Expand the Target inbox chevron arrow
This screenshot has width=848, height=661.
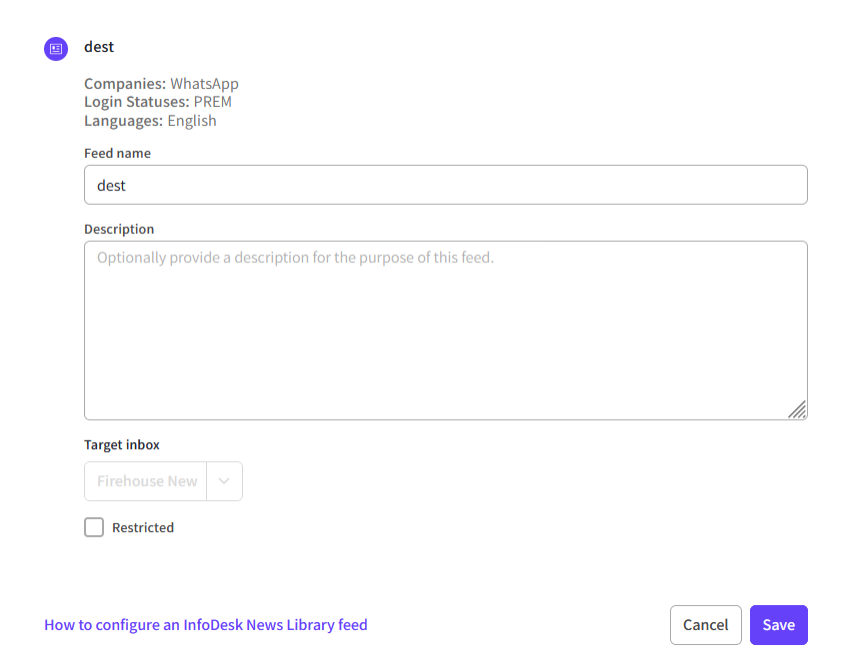pyautogui.click(x=224, y=481)
